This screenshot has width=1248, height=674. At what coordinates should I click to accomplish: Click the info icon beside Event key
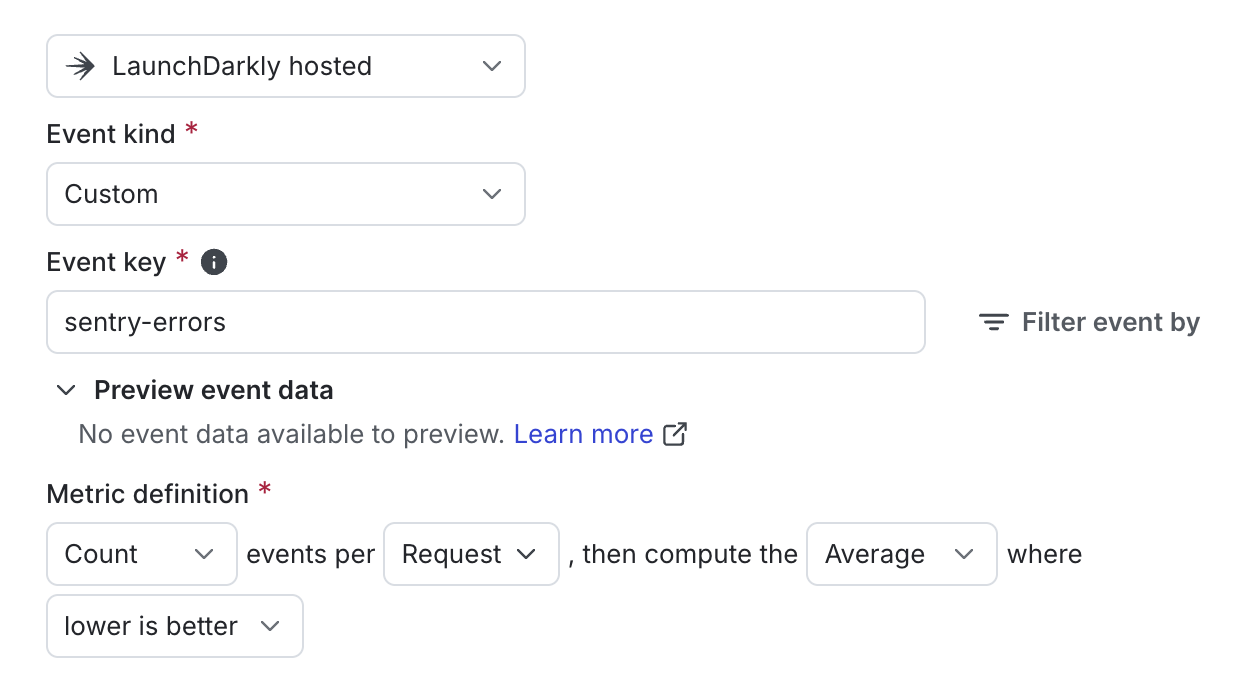point(214,262)
